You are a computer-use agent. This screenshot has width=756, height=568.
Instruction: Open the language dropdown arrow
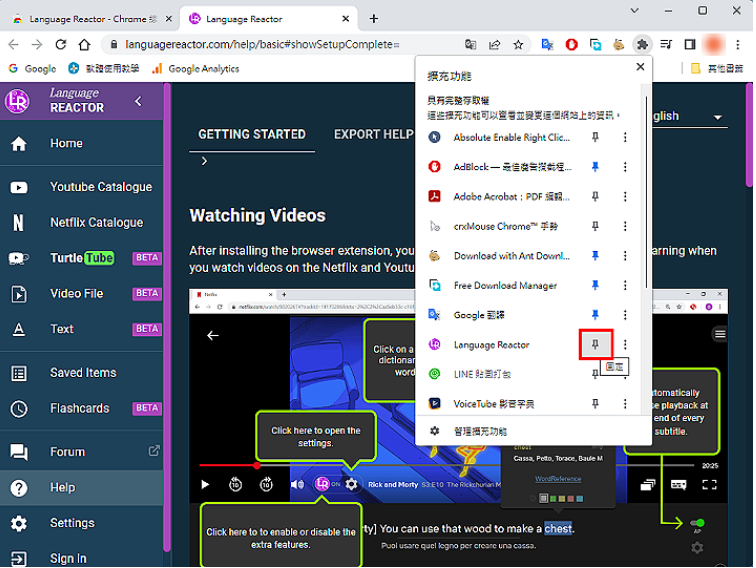[717, 117]
